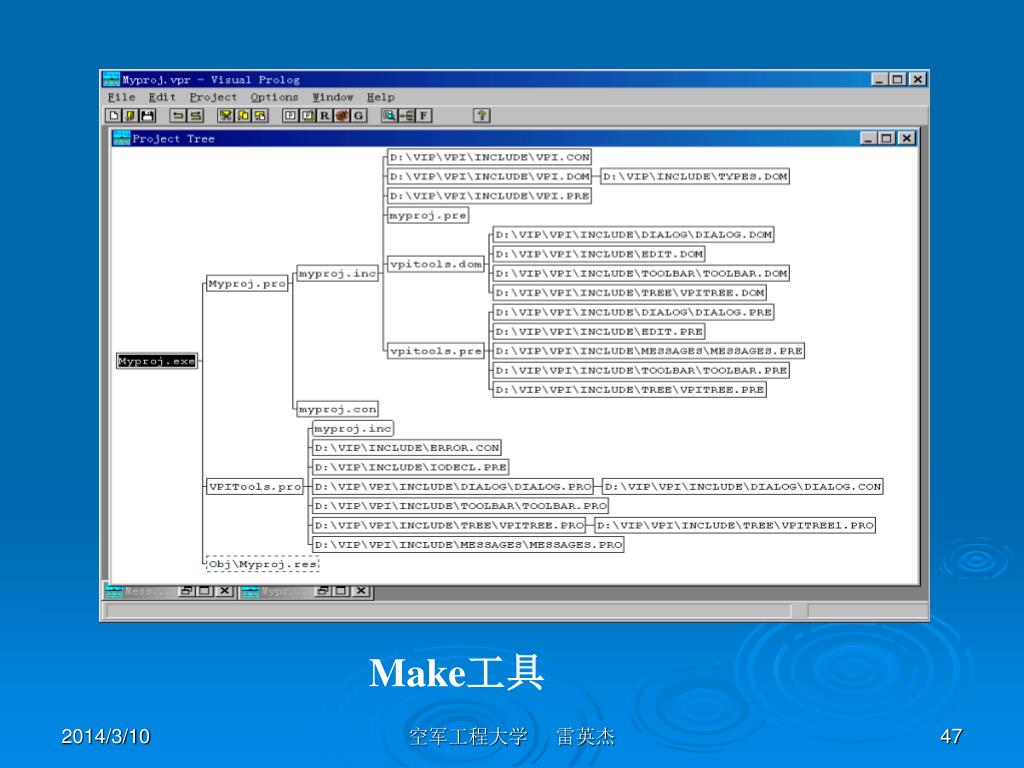This screenshot has width=1024, height=768.
Task: Open the Project menu
Action: (213, 97)
